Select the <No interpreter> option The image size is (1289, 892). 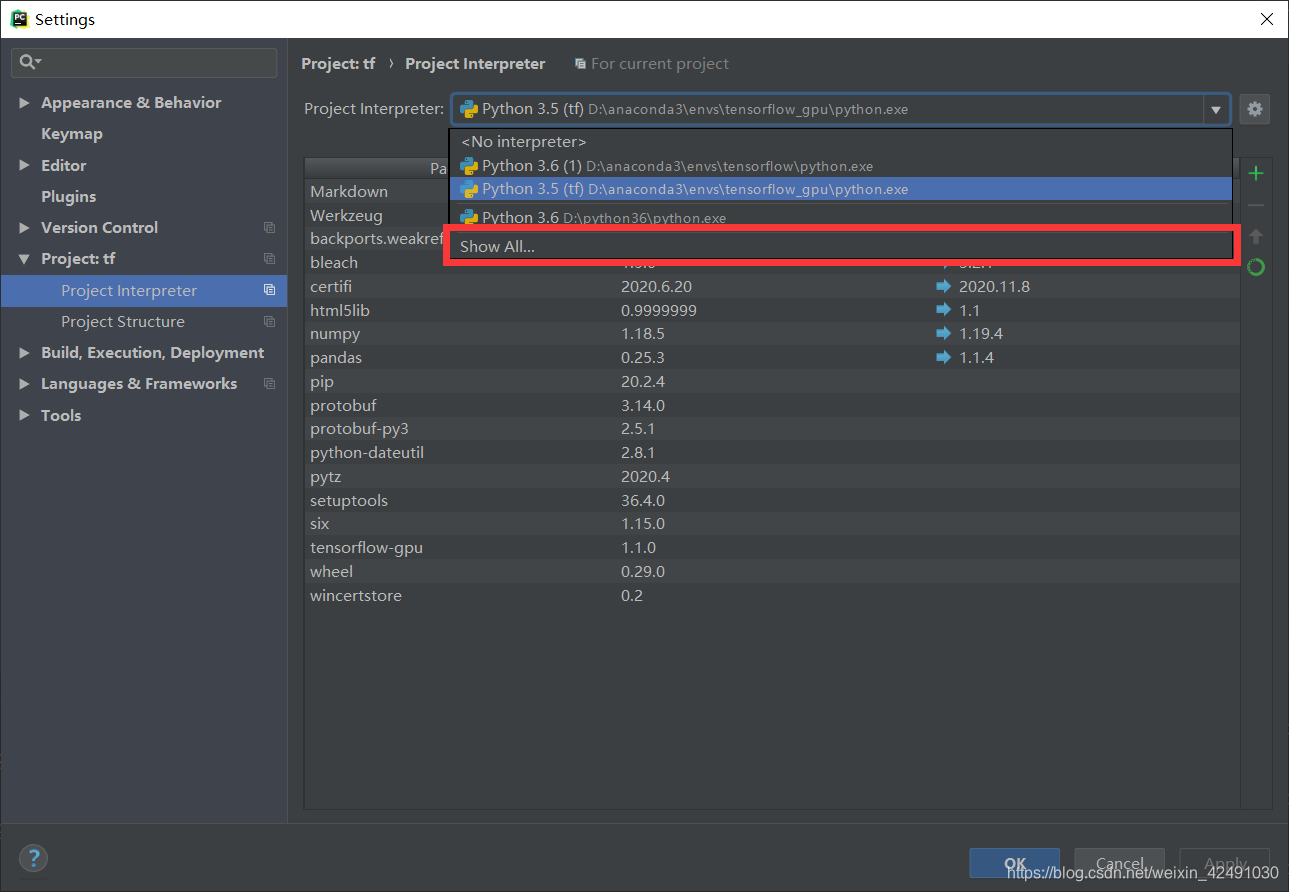point(840,142)
